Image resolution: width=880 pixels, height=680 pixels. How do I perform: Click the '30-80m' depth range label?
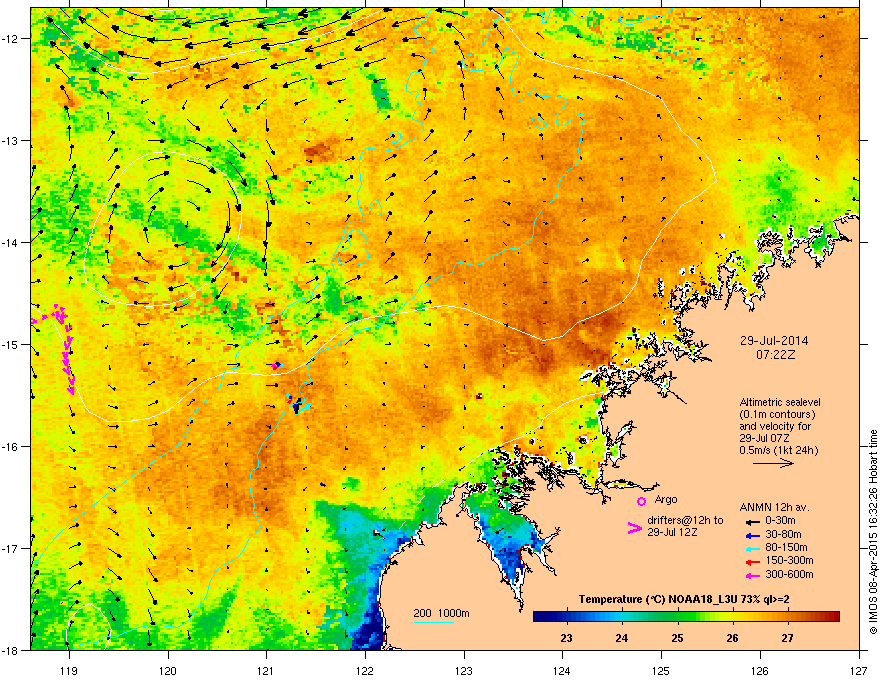tap(783, 535)
